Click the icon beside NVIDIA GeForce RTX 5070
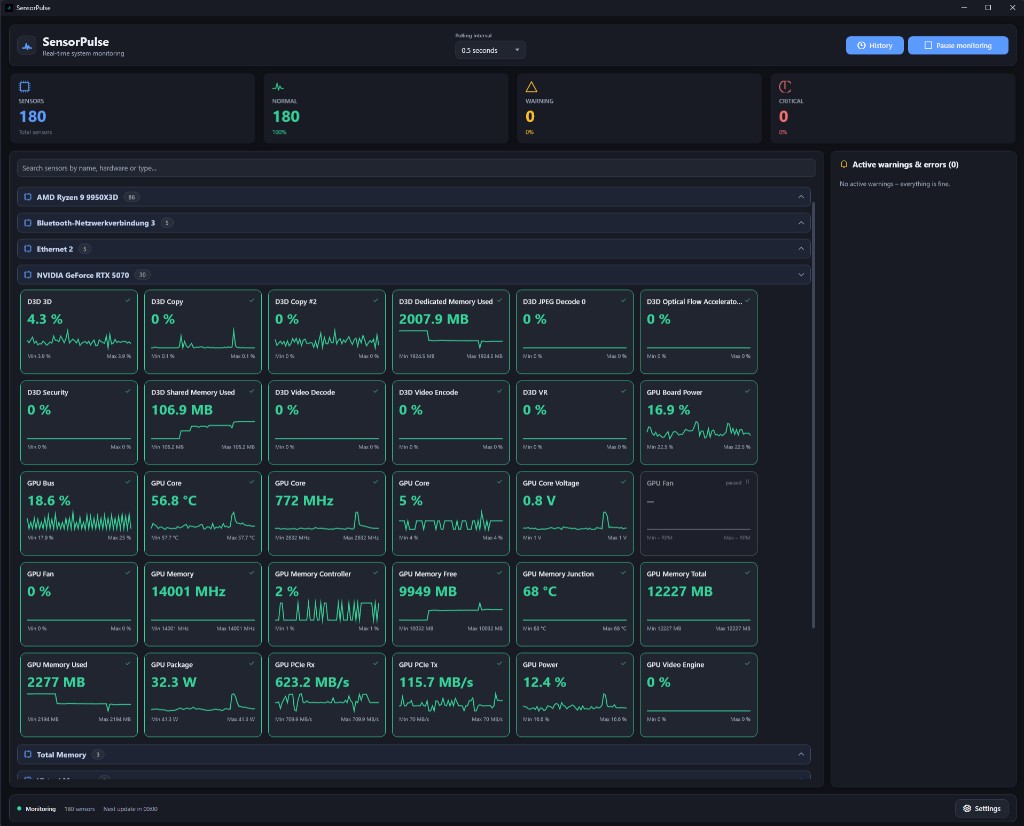The height and width of the screenshot is (826, 1024). (27, 275)
